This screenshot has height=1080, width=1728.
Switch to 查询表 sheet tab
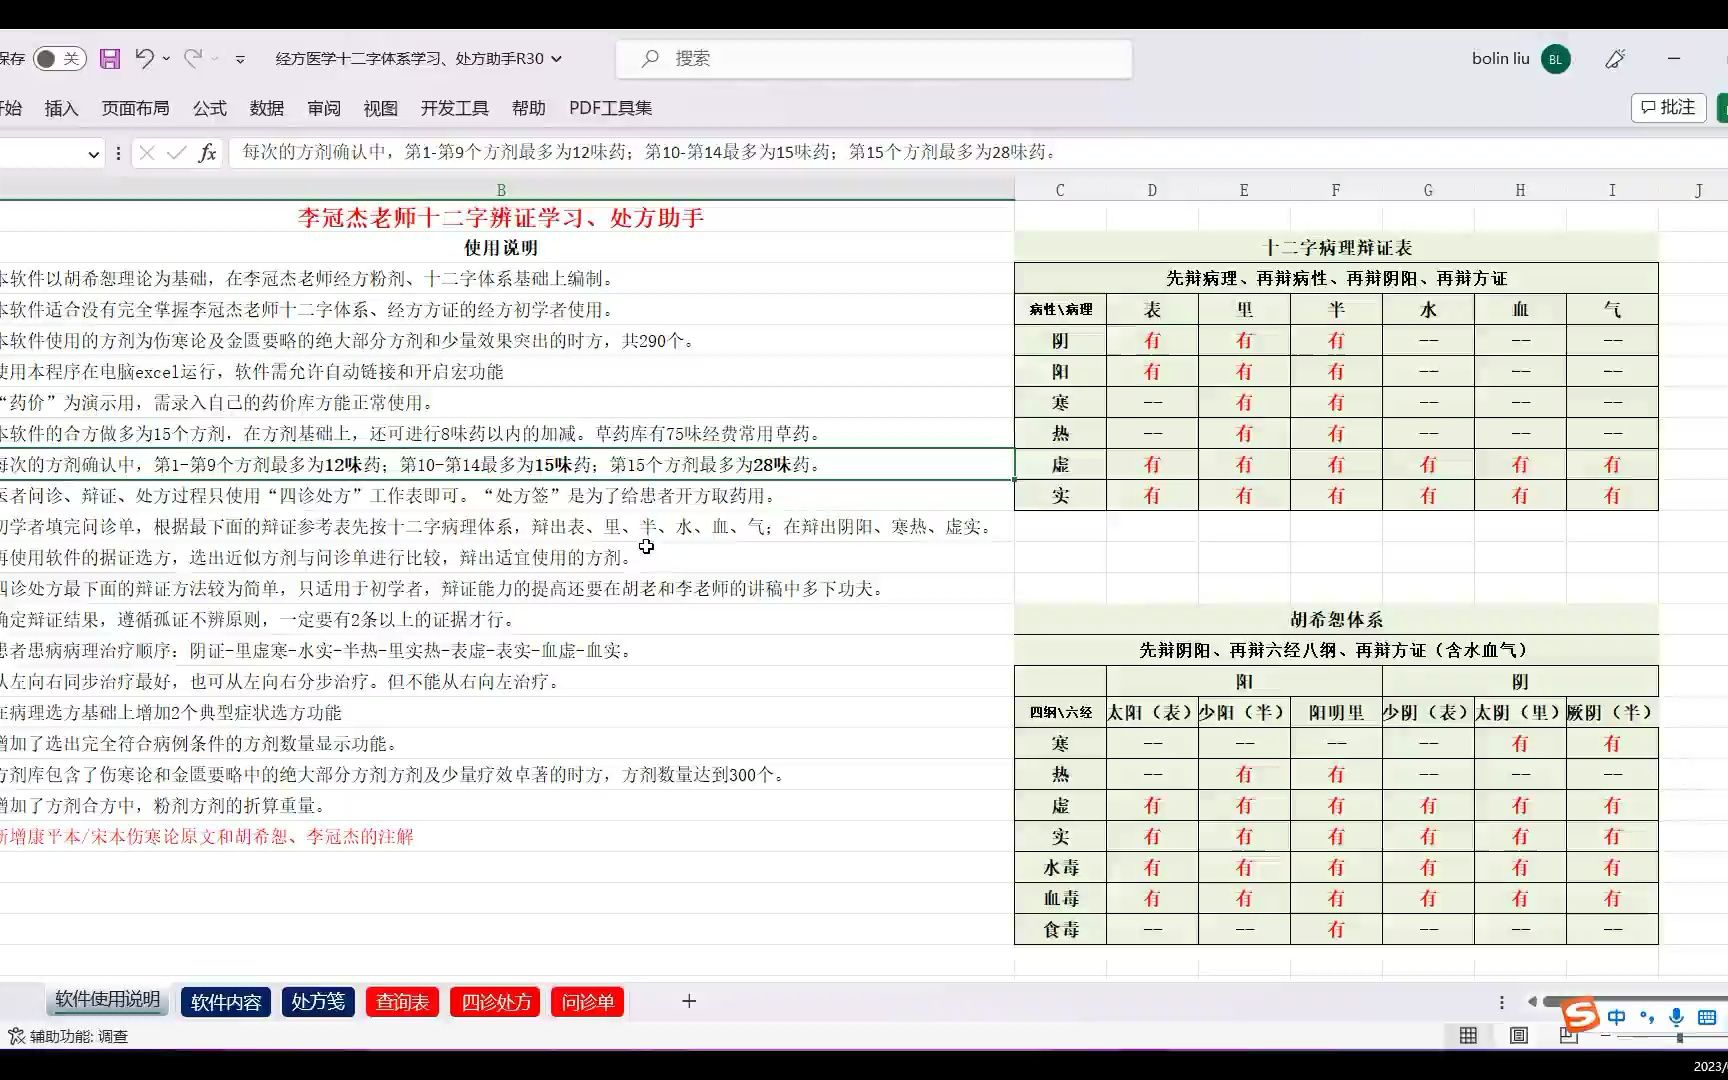tap(403, 1002)
